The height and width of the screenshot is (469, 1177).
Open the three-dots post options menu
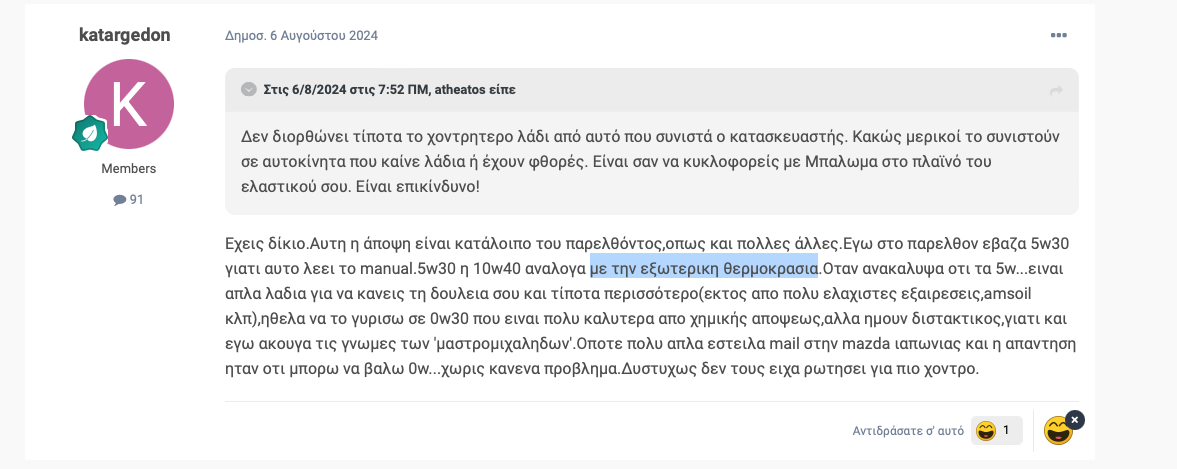(x=1058, y=35)
